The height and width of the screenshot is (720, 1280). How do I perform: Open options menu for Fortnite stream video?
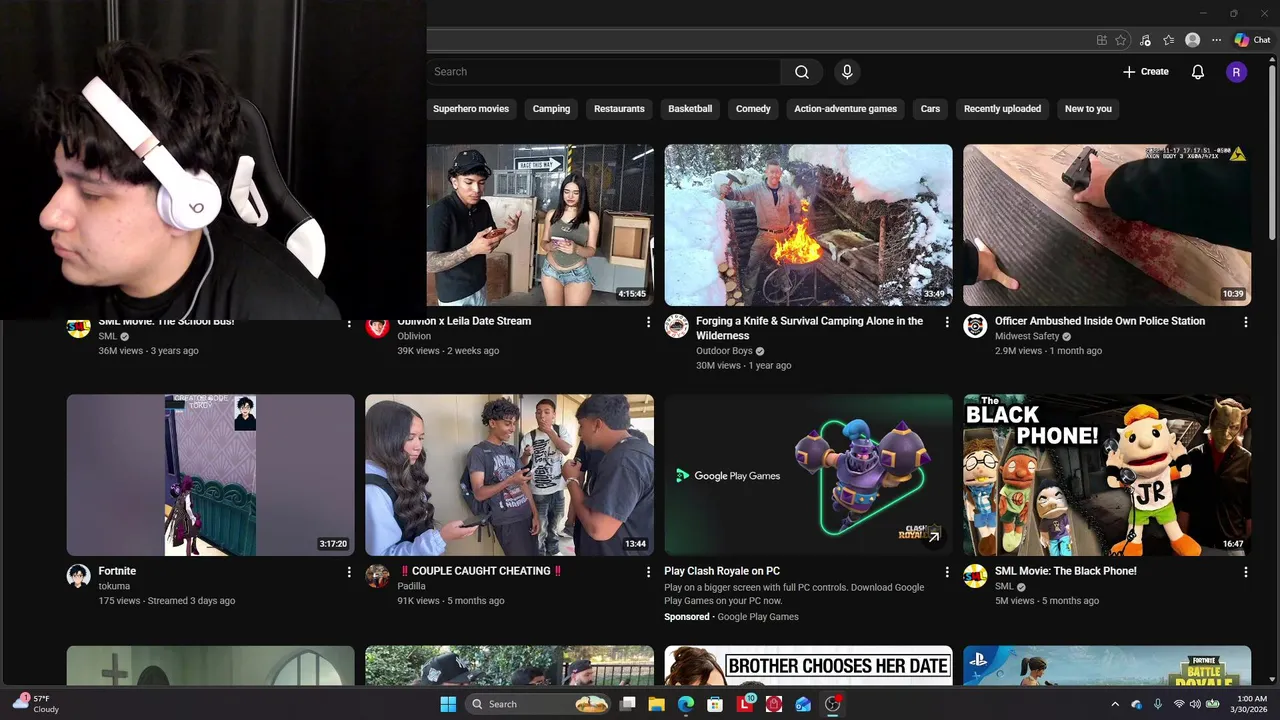point(349,572)
